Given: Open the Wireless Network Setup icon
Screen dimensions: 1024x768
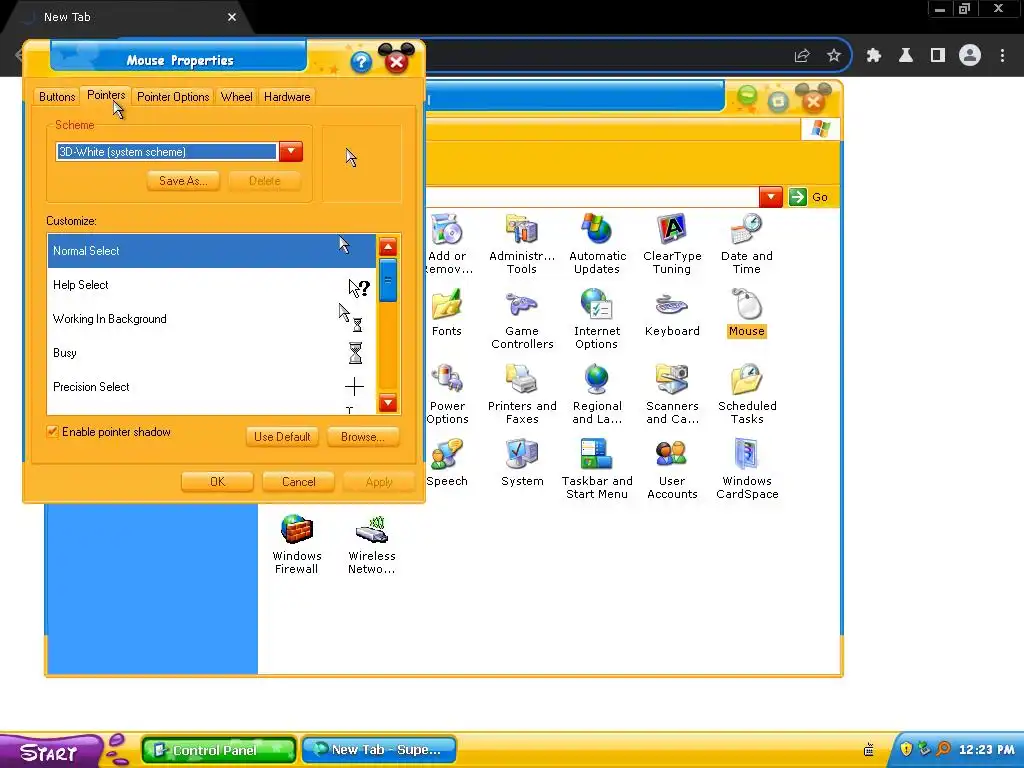Looking at the screenshot, I should (x=372, y=530).
